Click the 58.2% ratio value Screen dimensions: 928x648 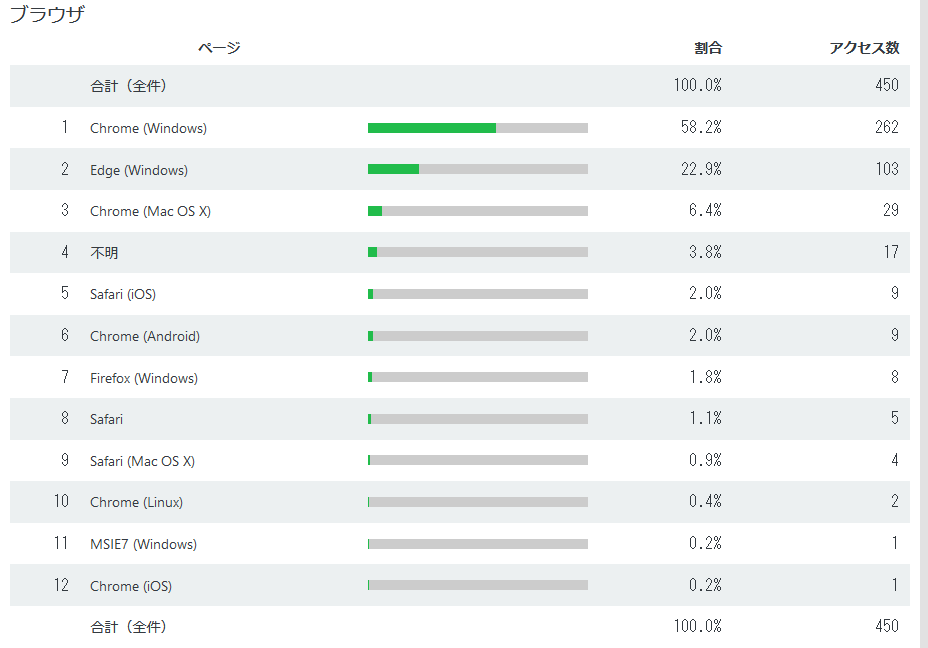tap(697, 128)
